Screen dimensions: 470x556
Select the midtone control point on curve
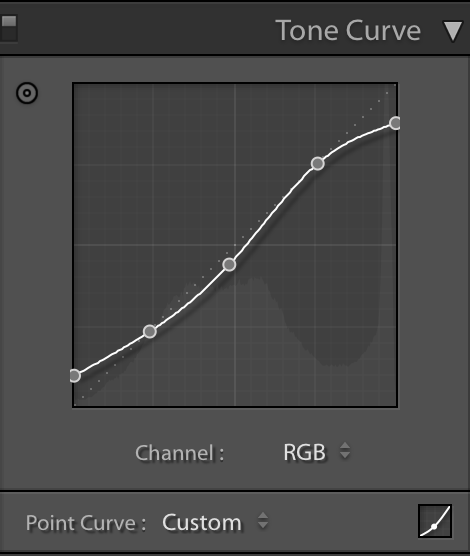pyautogui.click(x=230, y=265)
